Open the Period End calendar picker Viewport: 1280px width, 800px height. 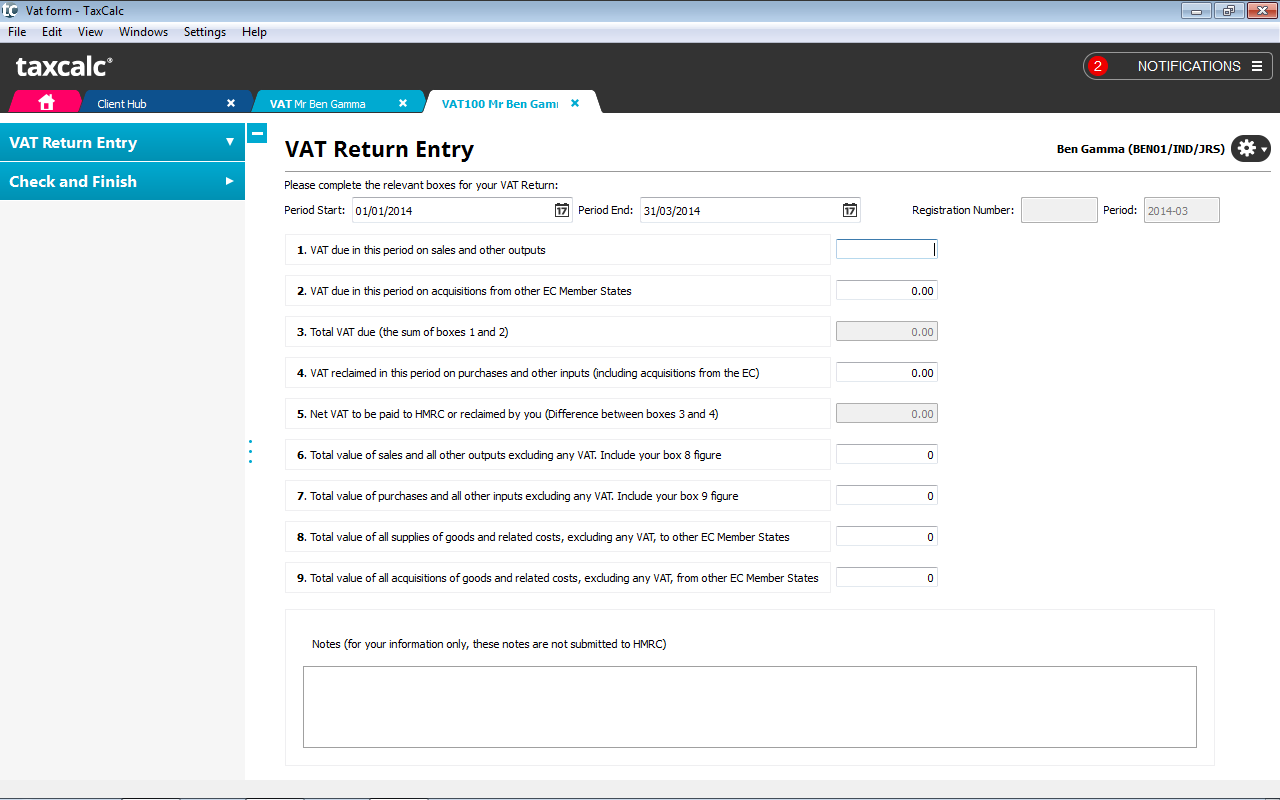click(850, 210)
